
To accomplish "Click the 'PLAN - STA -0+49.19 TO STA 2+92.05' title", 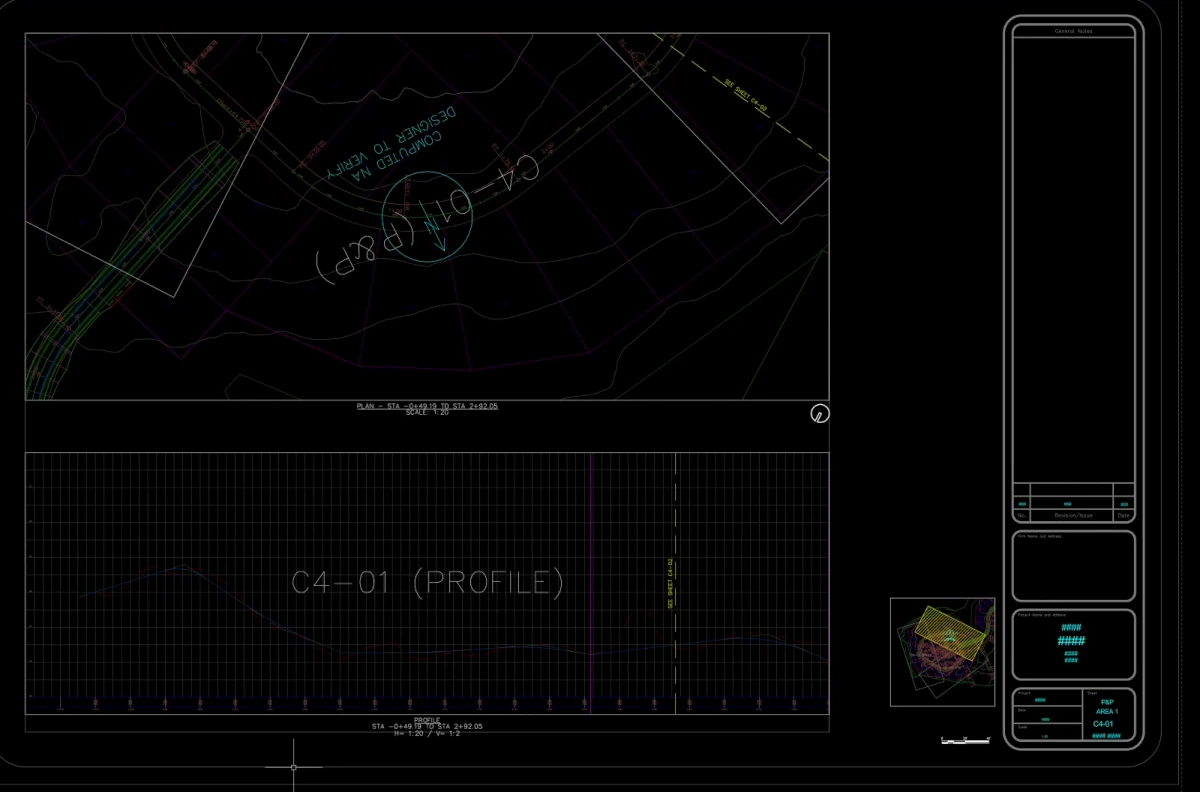I will click(x=427, y=406).
